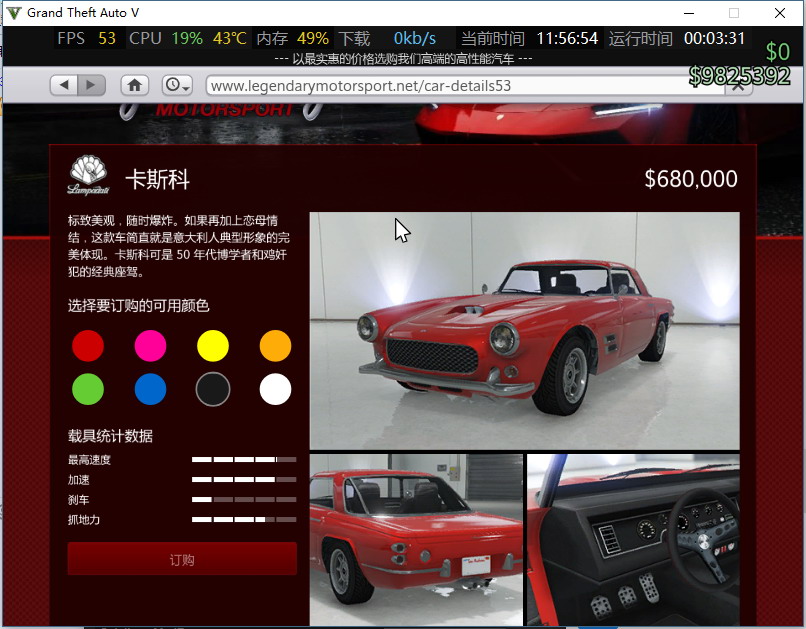Open the interior dashboard thumbnail
The width and height of the screenshot is (806, 629).
tap(633, 540)
